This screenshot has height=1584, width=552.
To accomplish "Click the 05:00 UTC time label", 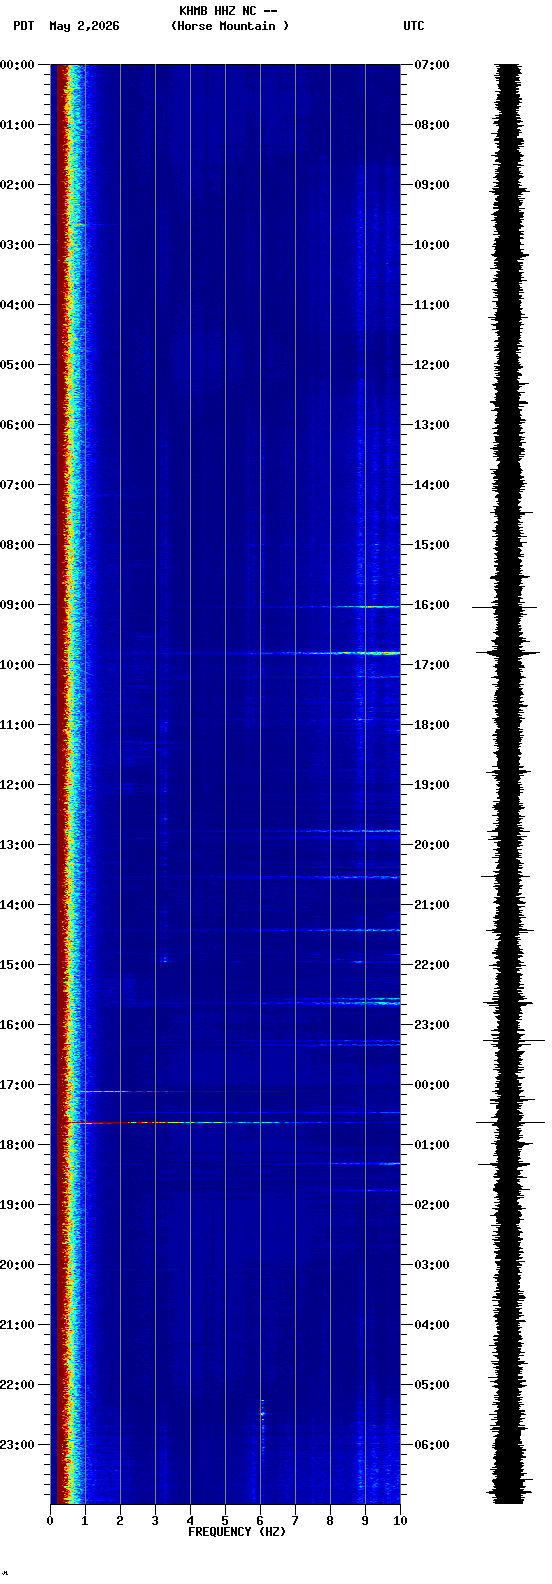I will click(x=432, y=1385).
